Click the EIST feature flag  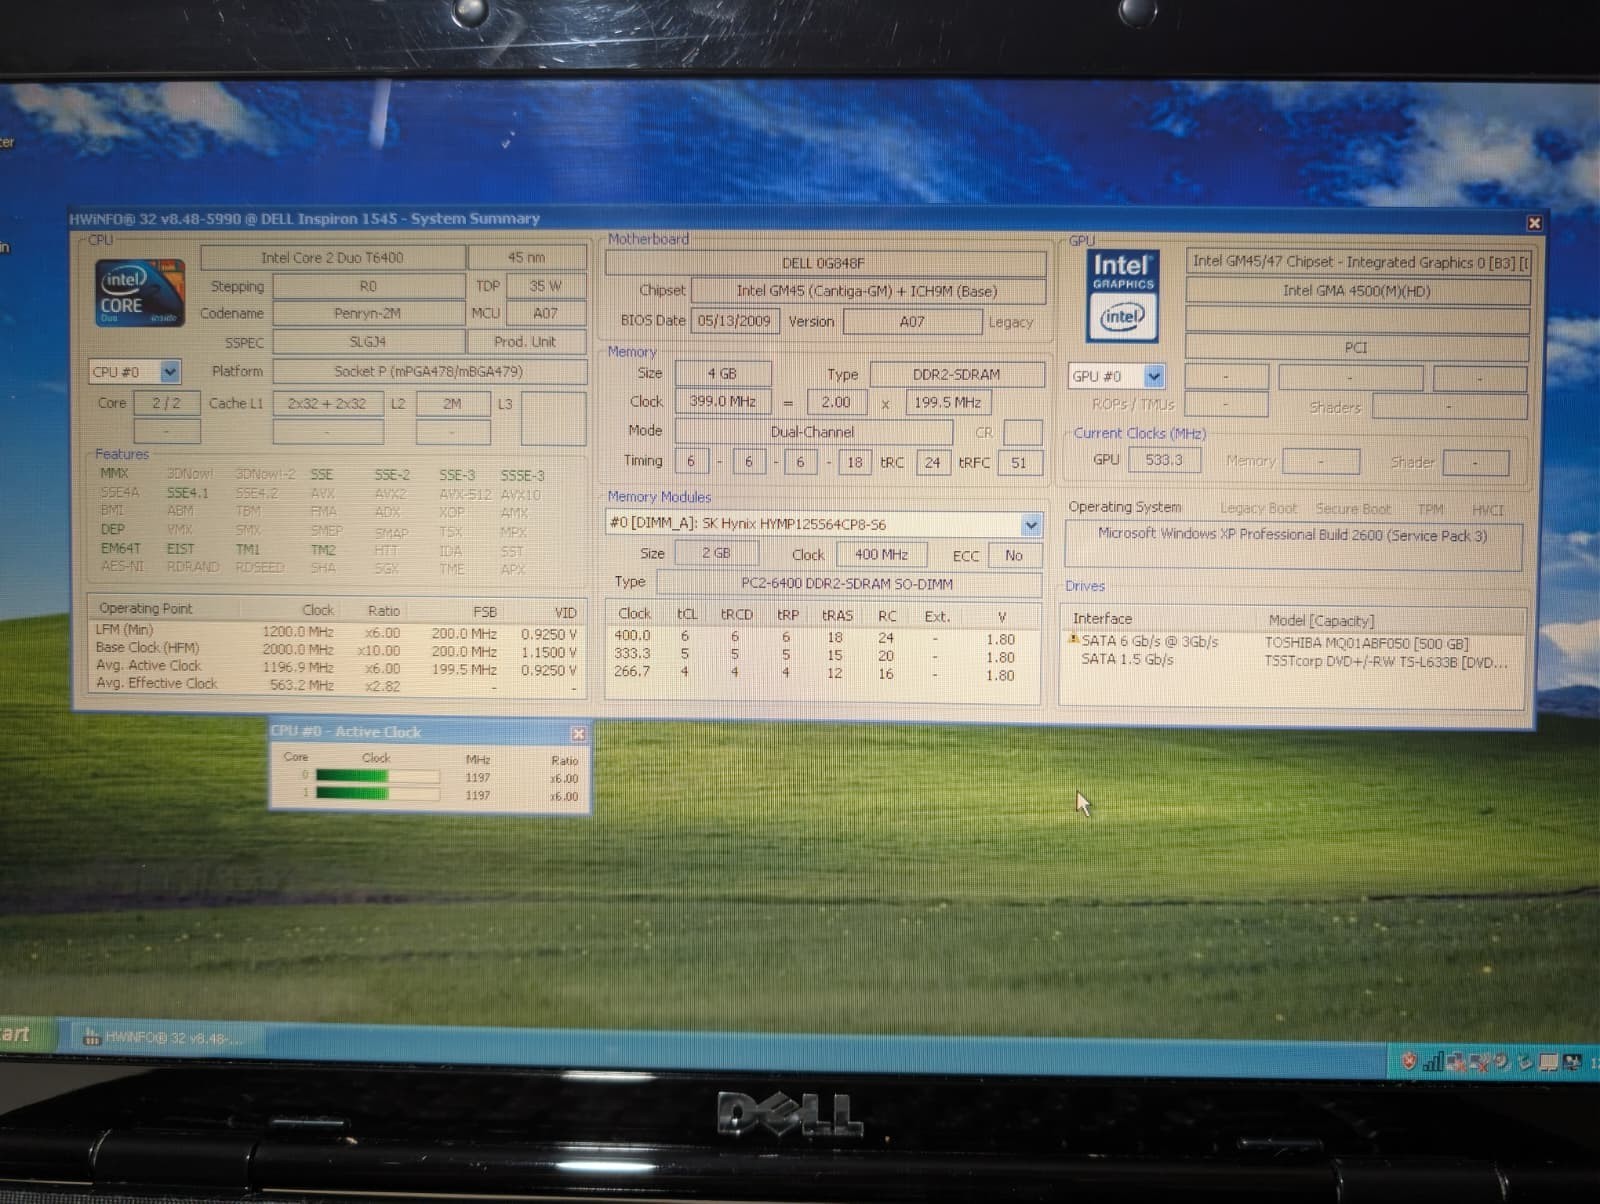pos(180,548)
